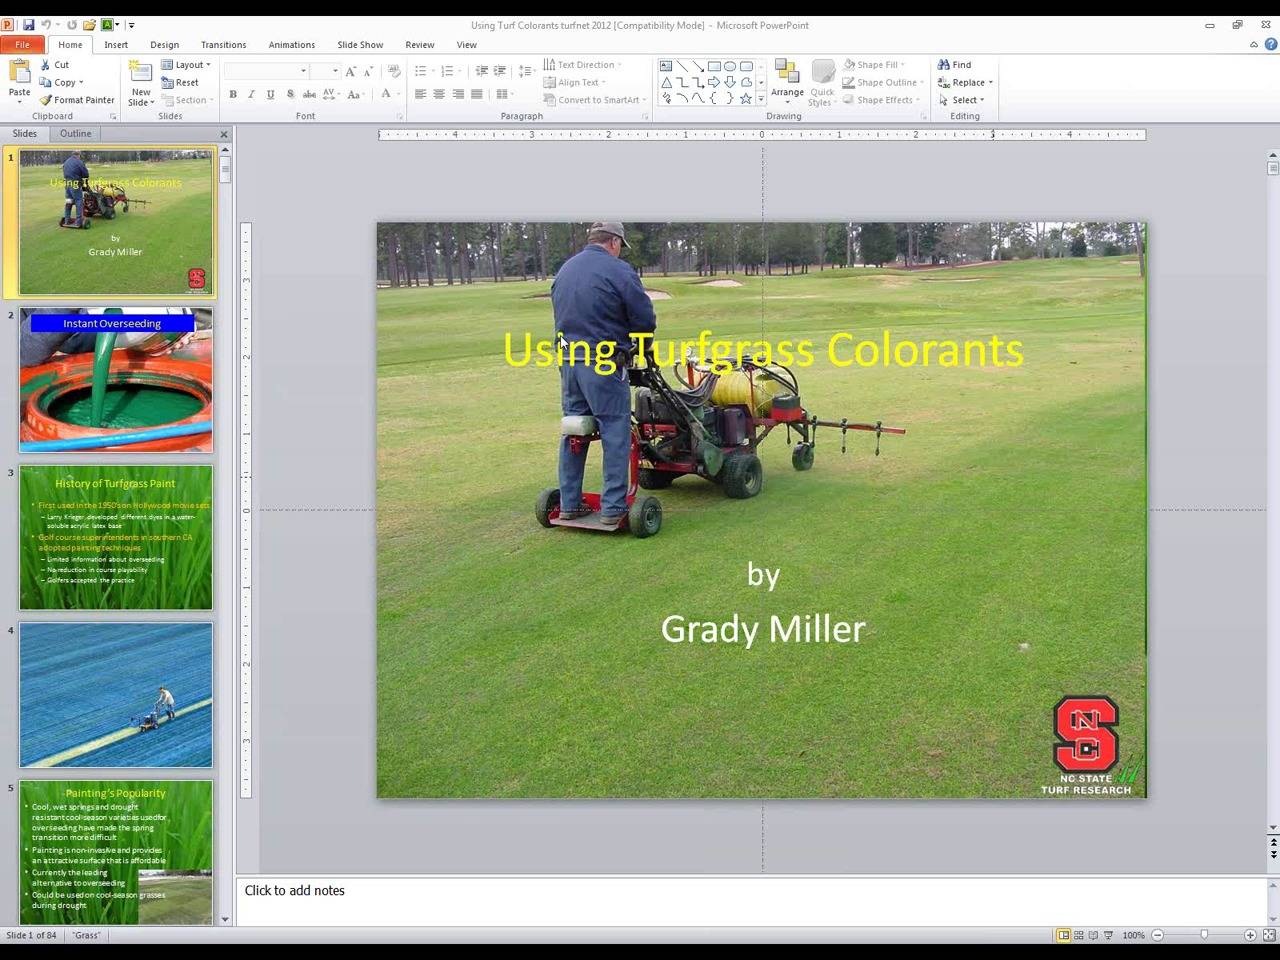Open the Animations ribbon tab
The image size is (1280, 960).
pos(291,45)
